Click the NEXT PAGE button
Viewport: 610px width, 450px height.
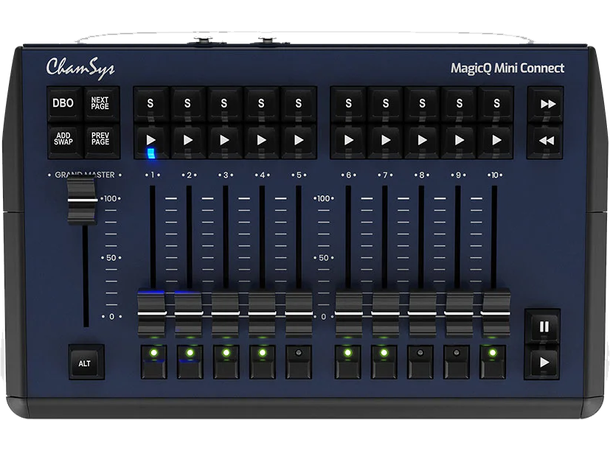click(101, 104)
